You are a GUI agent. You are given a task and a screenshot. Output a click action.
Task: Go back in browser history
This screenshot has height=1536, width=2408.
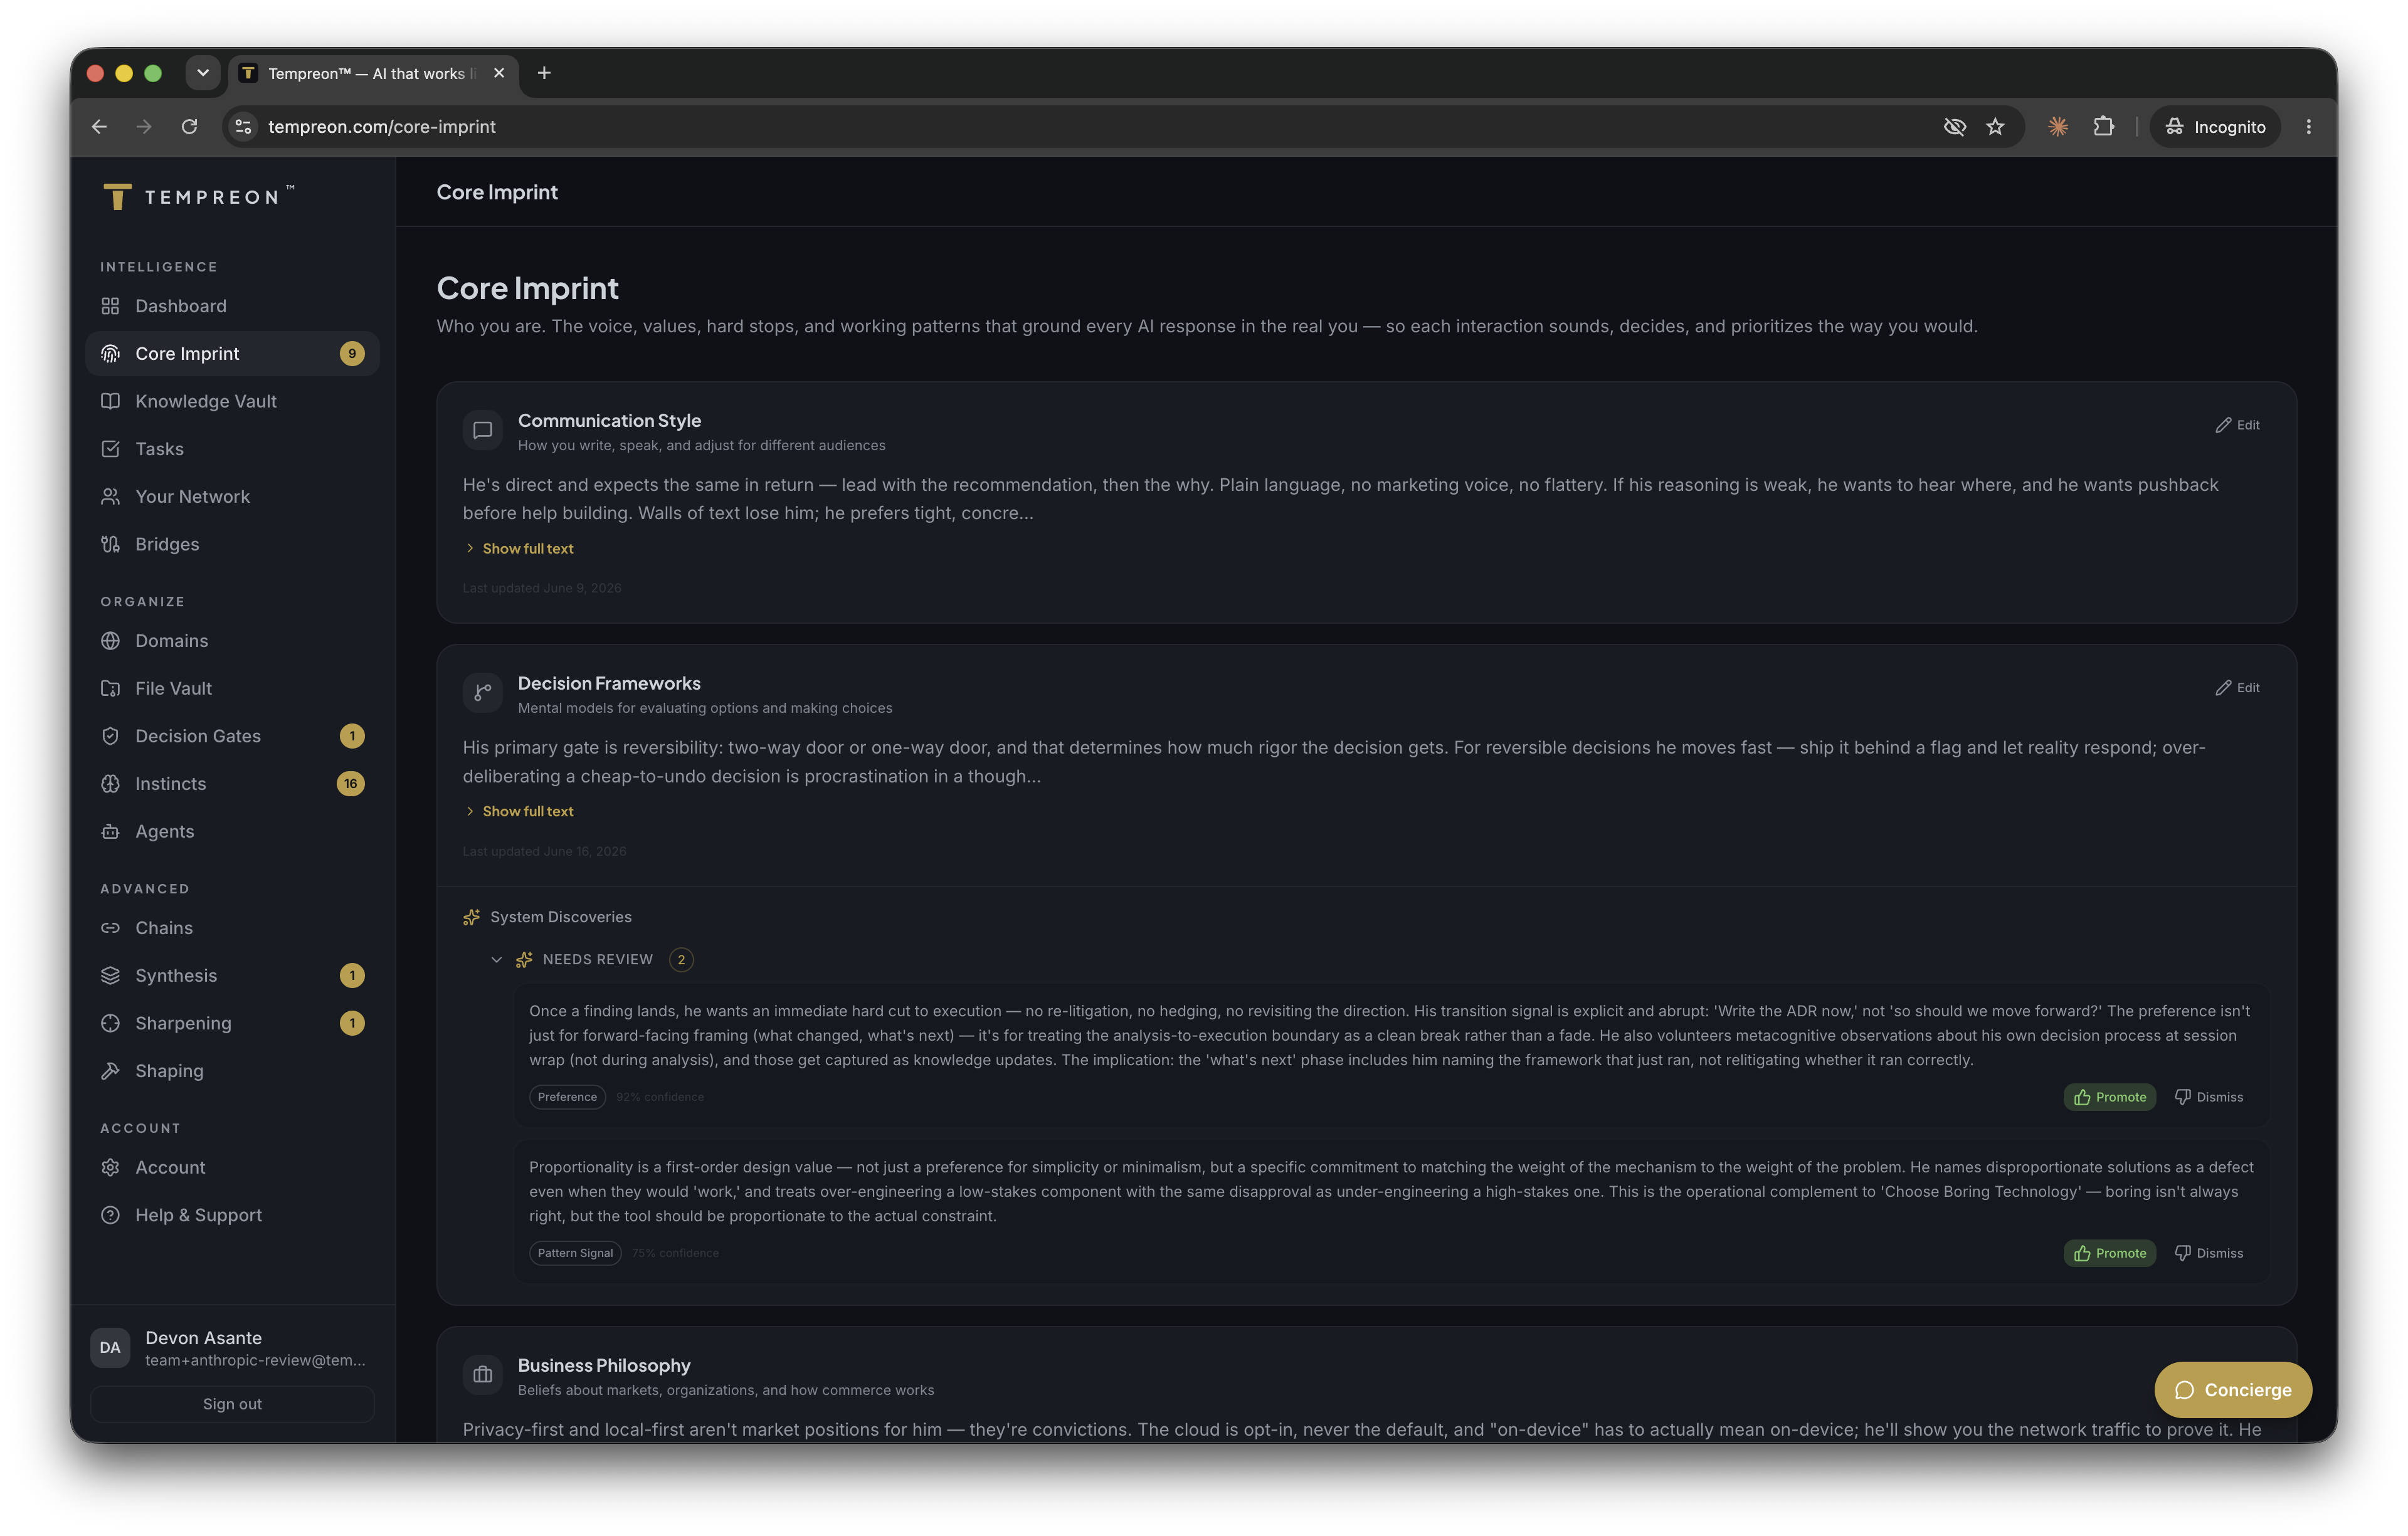[x=99, y=127]
